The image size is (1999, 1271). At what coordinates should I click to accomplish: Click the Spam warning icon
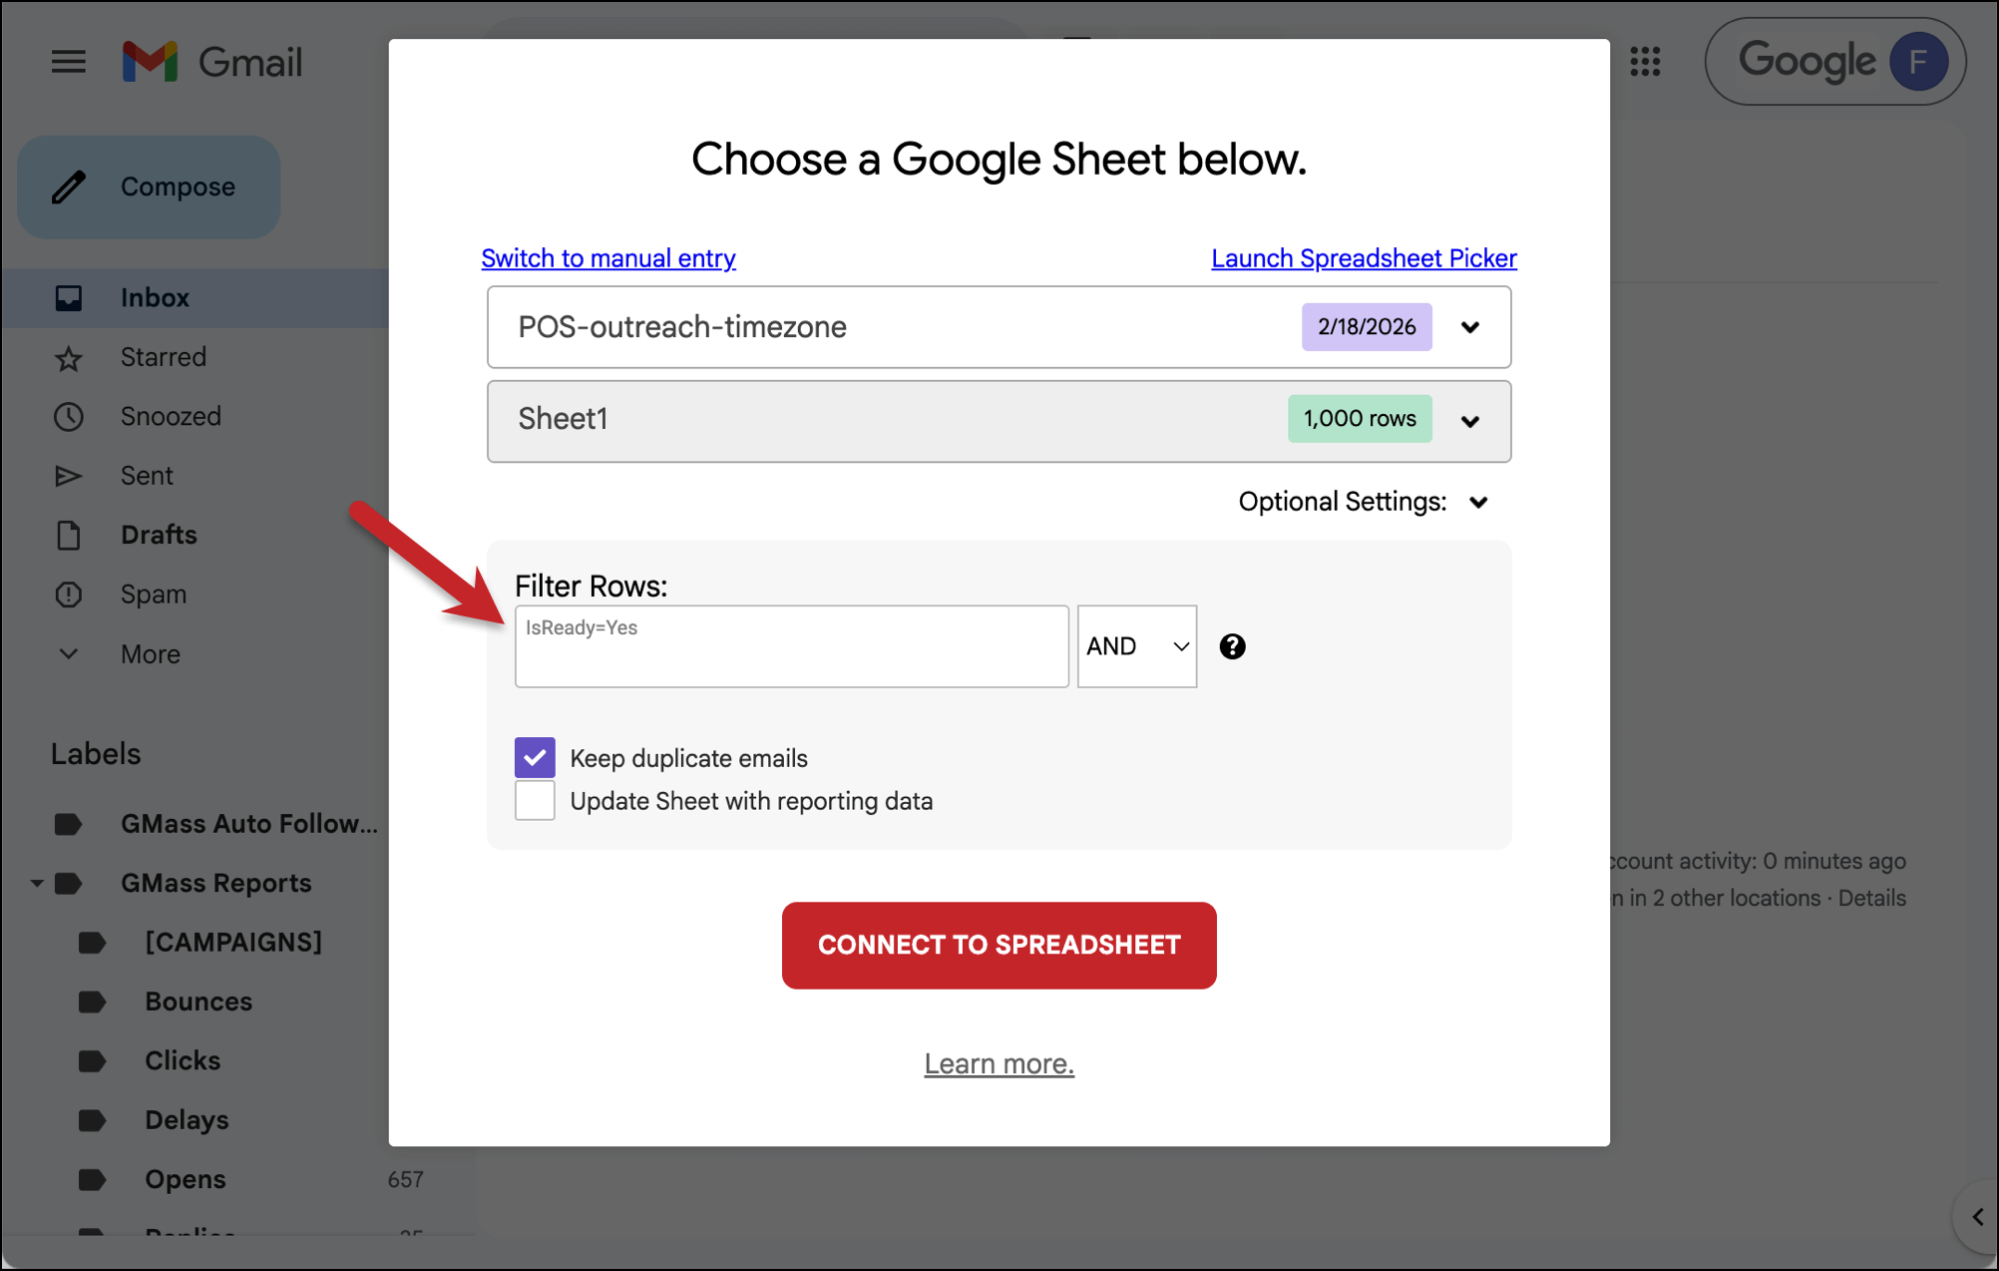[68, 595]
